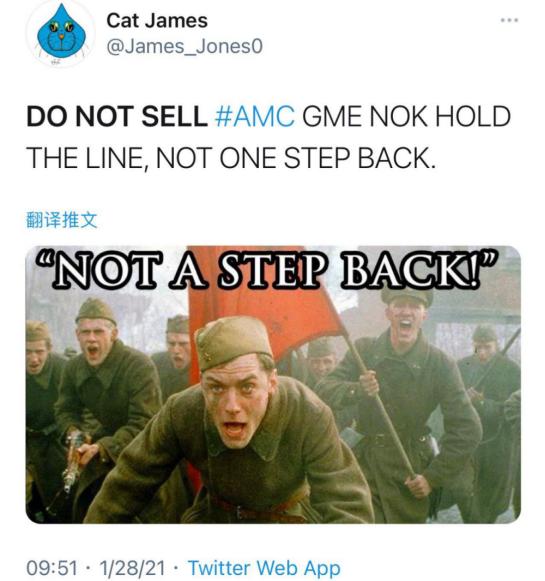Click the 09:51 tweet timestamp

coord(52,568)
